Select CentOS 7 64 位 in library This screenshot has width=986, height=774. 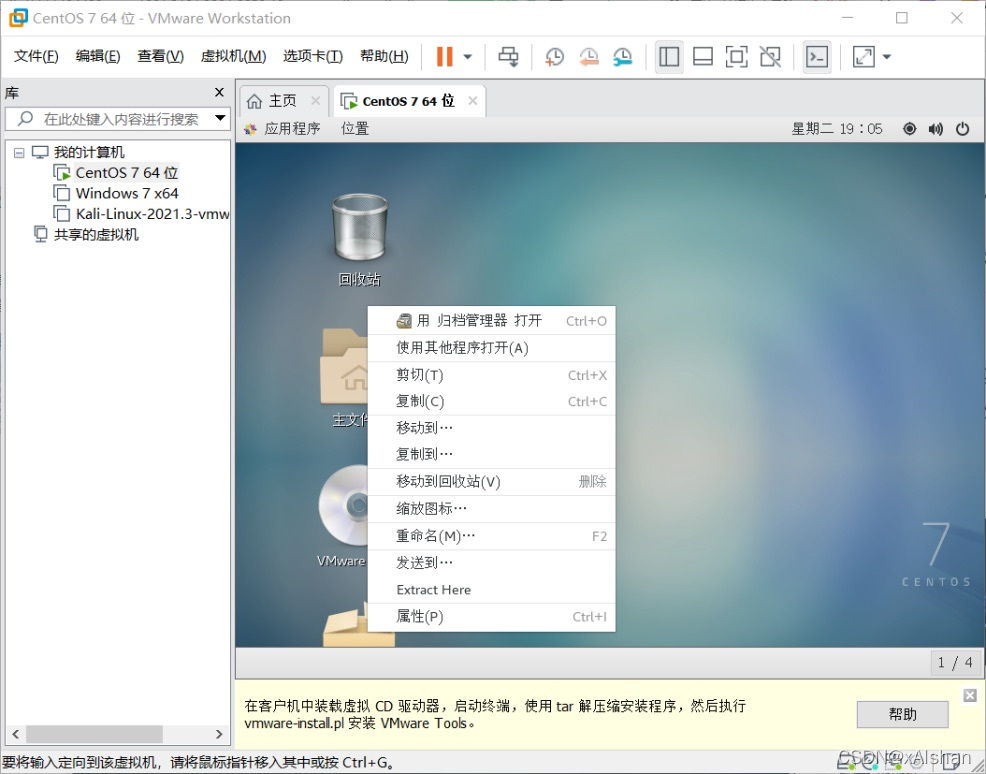pyautogui.click(x=126, y=172)
